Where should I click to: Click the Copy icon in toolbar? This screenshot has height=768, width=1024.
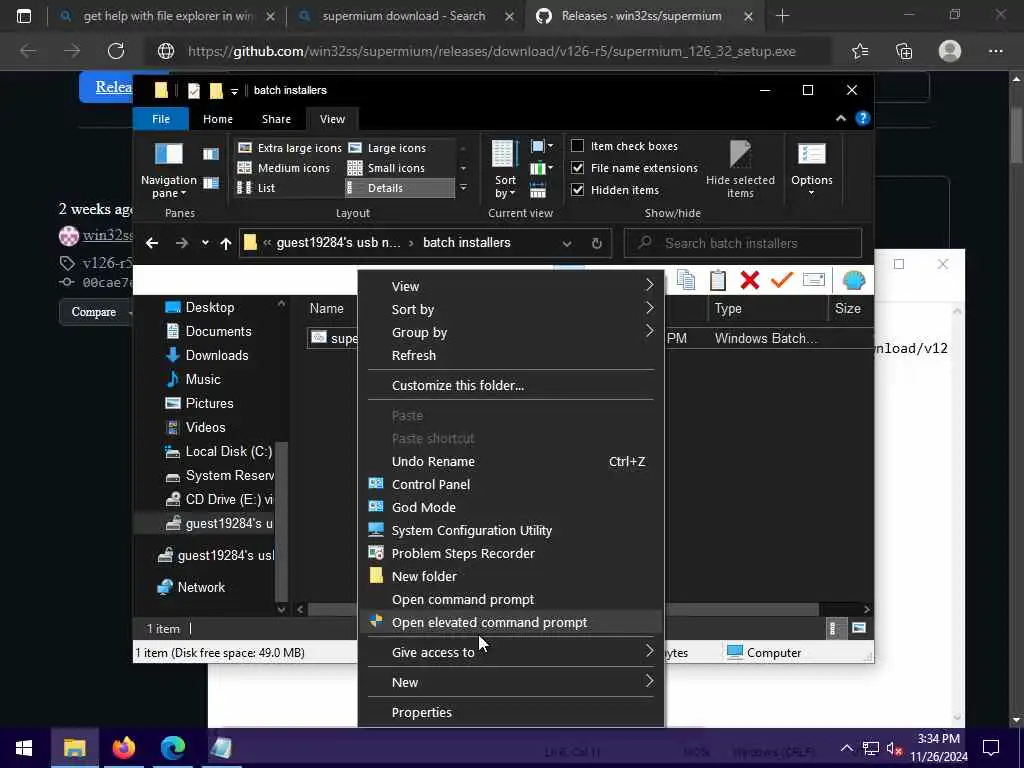point(686,280)
